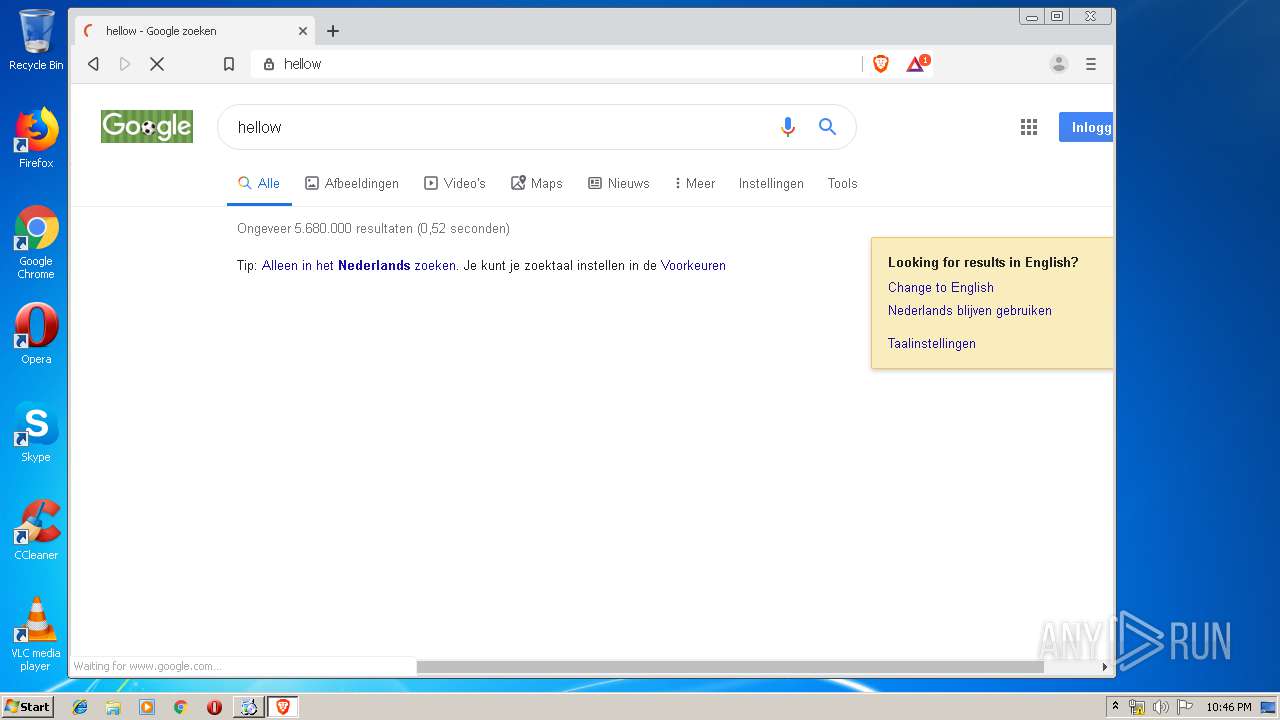Open the Brave Shields lion icon
The width and height of the screenshot is (1280, 720).
881,64
